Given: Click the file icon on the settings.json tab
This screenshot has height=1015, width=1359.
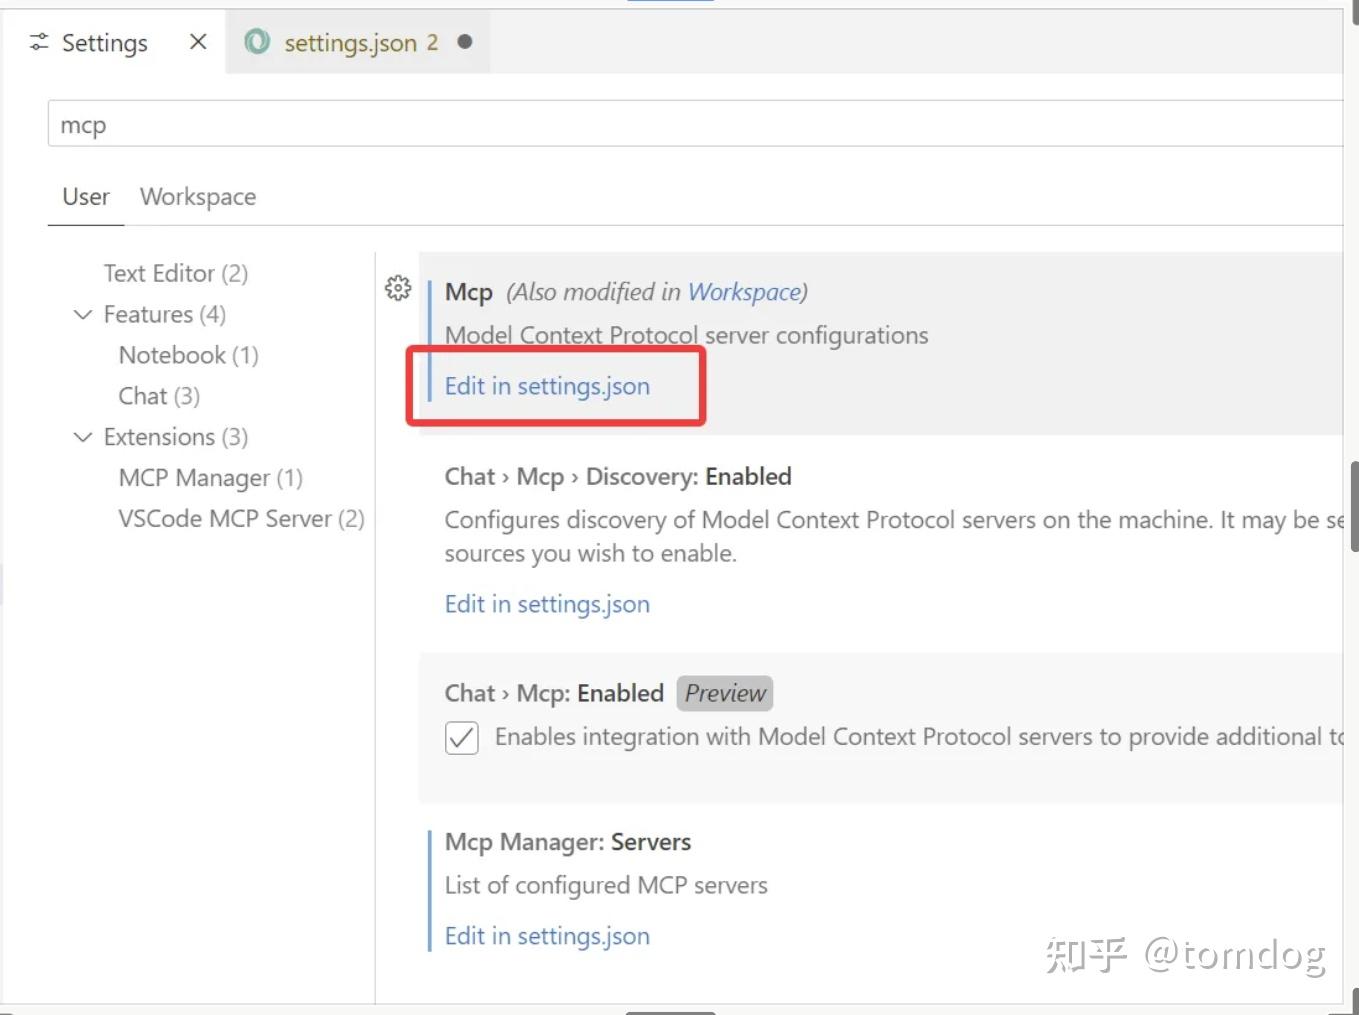Looking at the screenshot, I should (x=257, y=42).
